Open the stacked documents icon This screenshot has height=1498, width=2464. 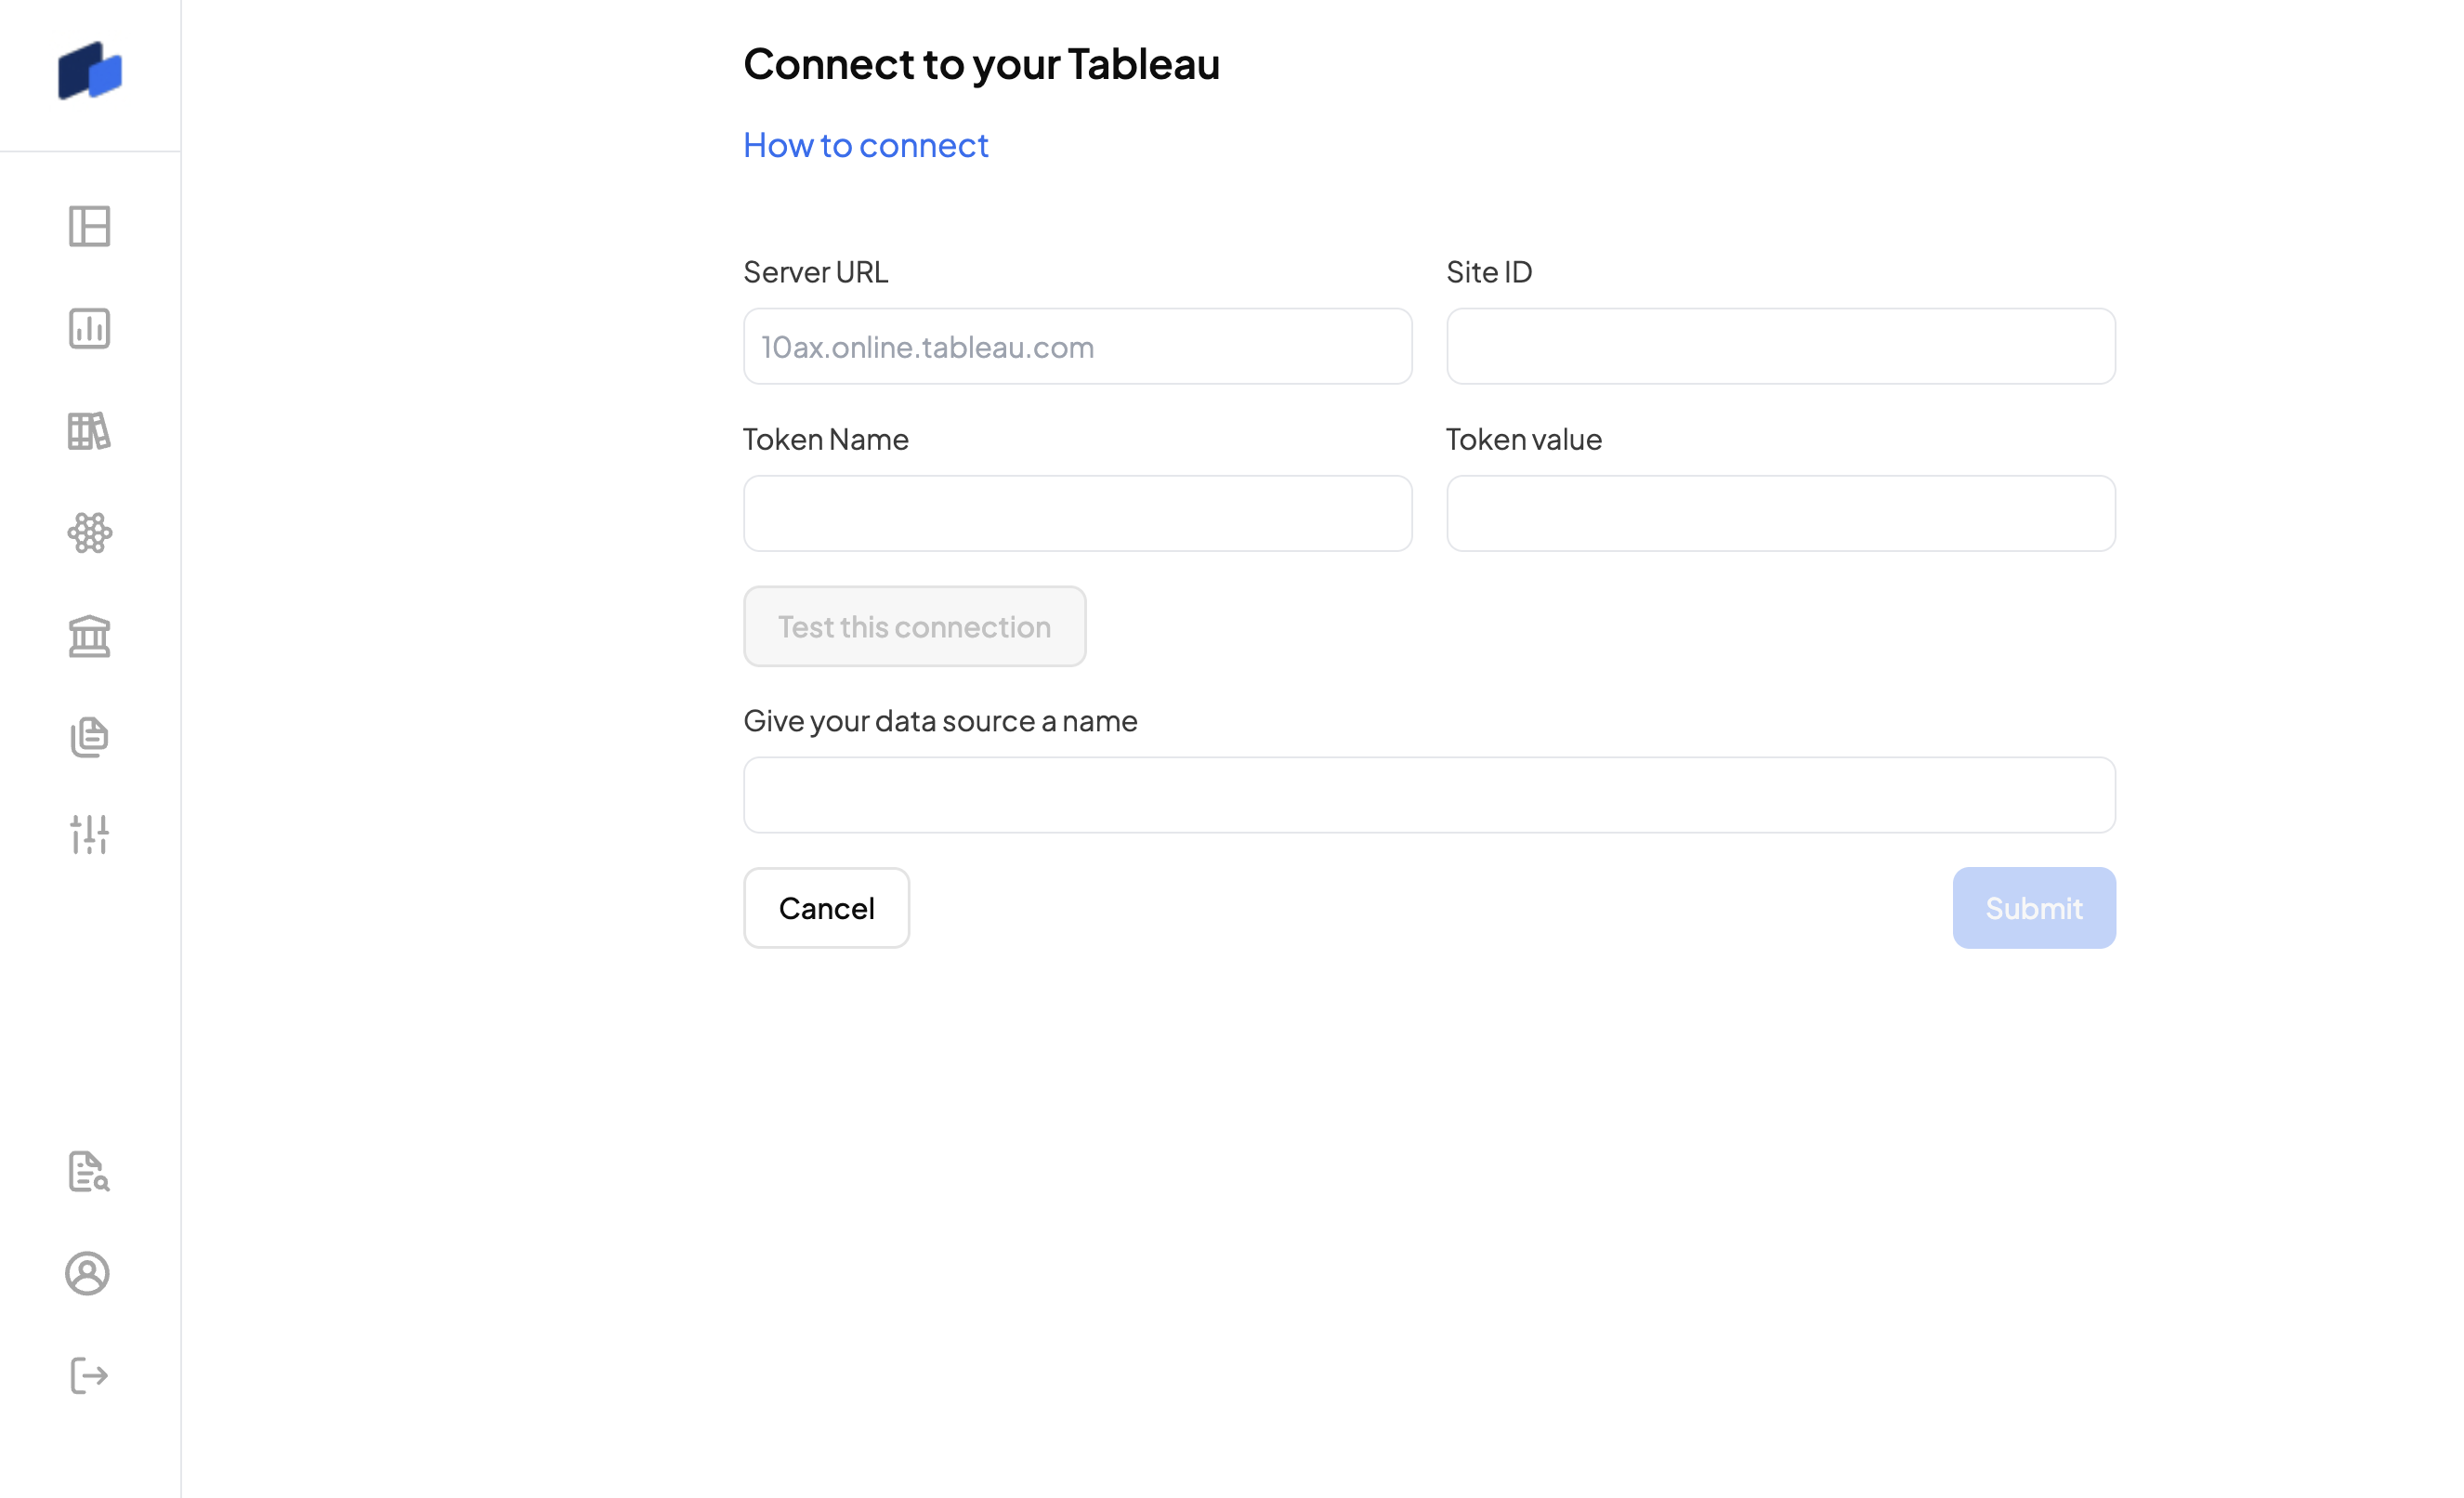90,737
